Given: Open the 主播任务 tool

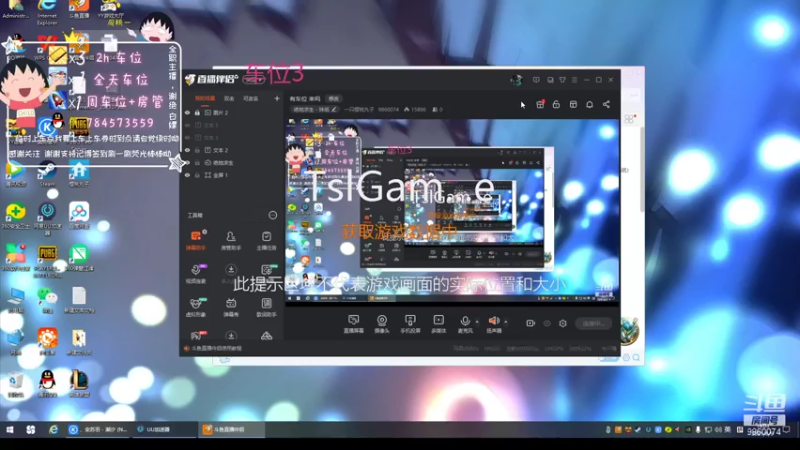Looking at the screenshot, I should (266, 240).
